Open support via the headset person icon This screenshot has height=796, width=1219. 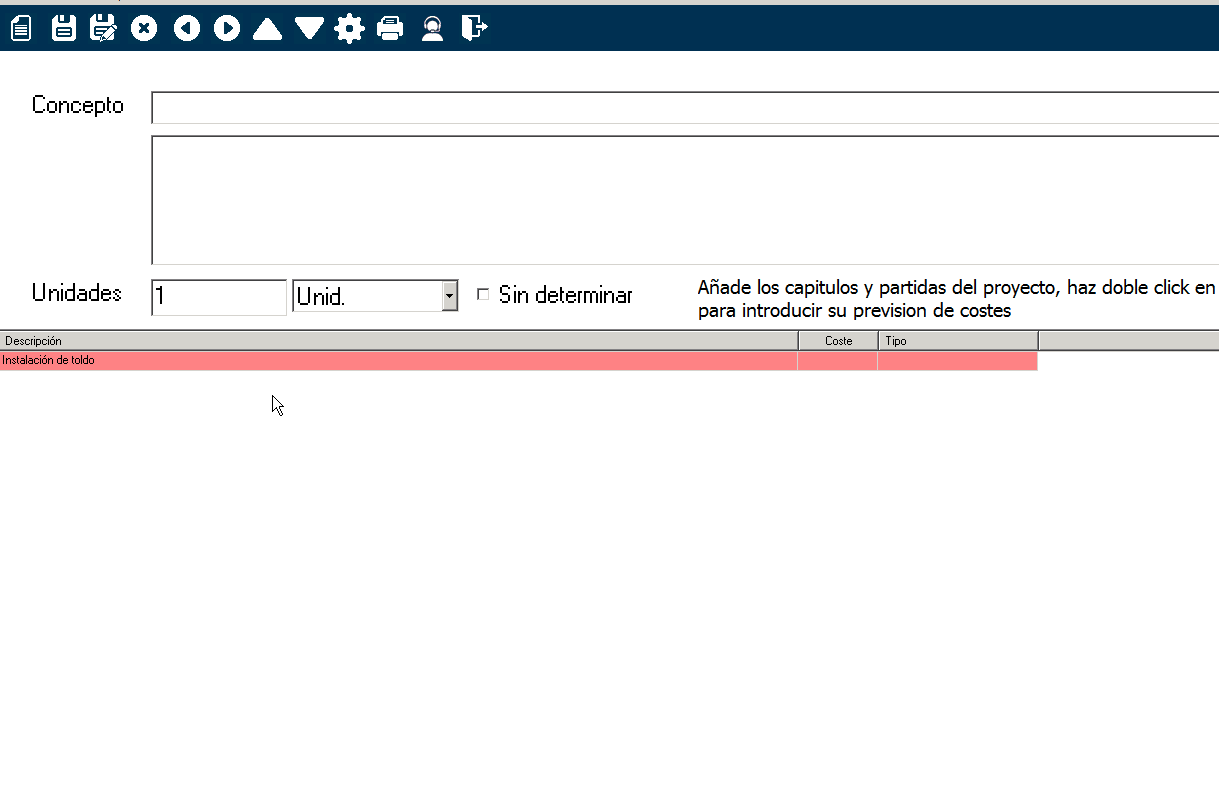(432, 28)
